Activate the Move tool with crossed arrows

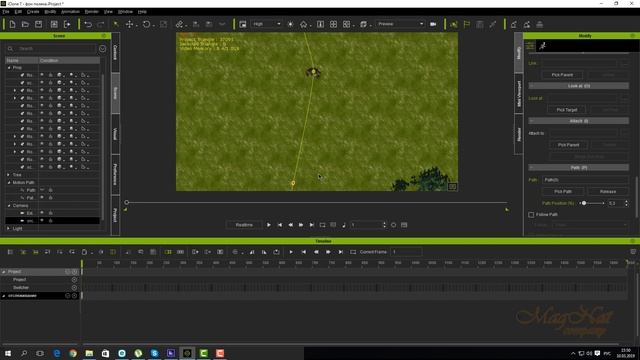tap(129, 24)
